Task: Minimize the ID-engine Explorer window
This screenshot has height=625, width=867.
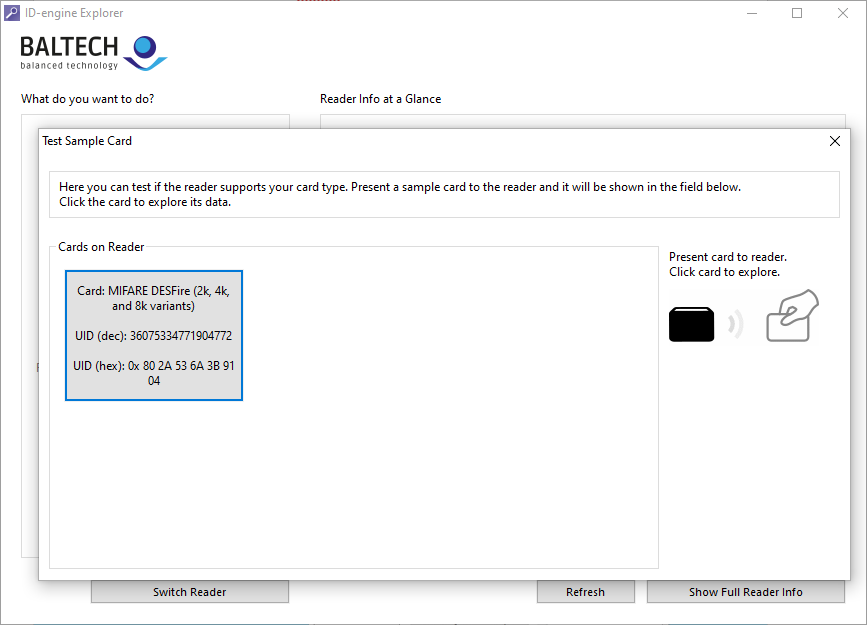Action: click(x=752, y=13)
